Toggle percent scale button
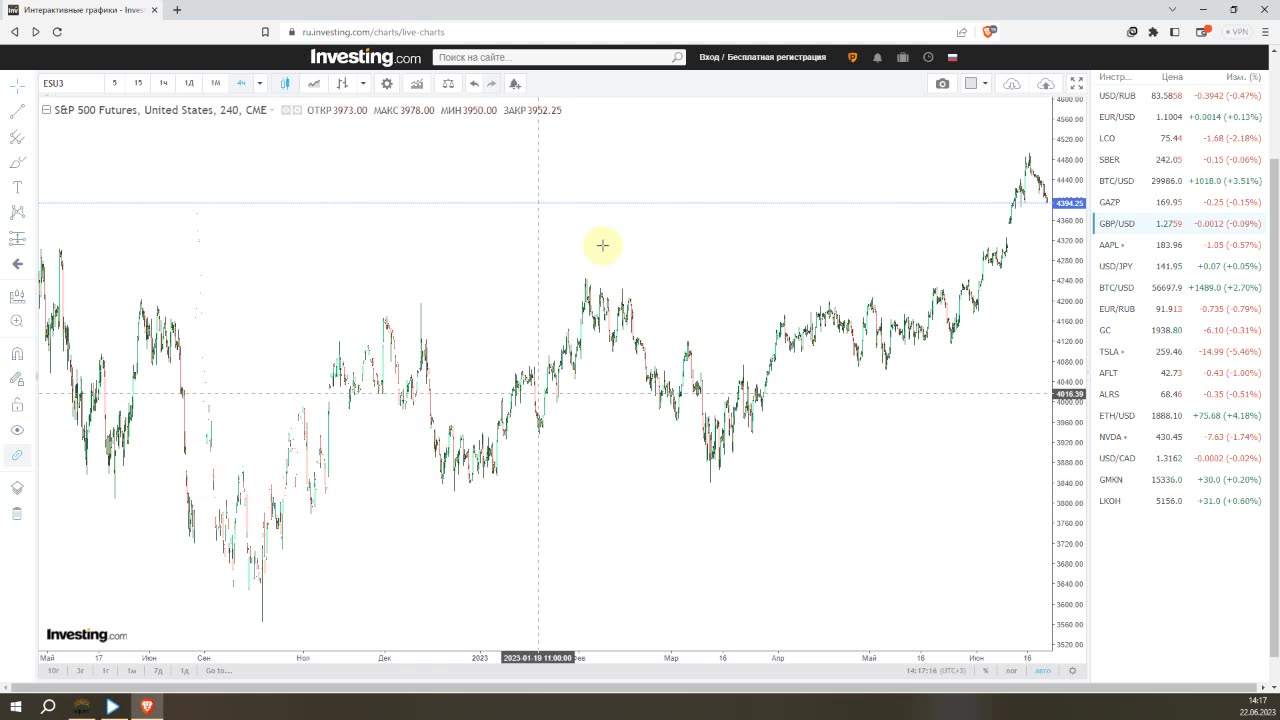Screen dimensions: 1280x720 coord(985,671)
